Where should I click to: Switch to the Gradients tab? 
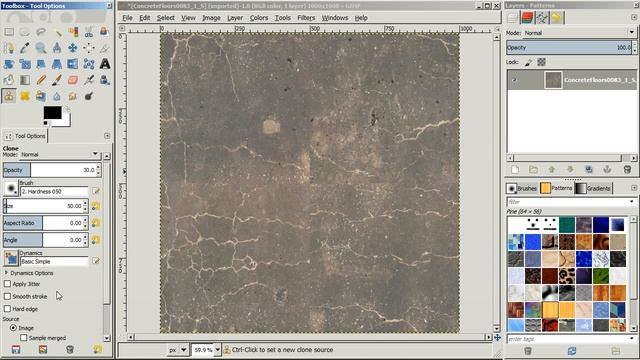click(x=593, y=188)
